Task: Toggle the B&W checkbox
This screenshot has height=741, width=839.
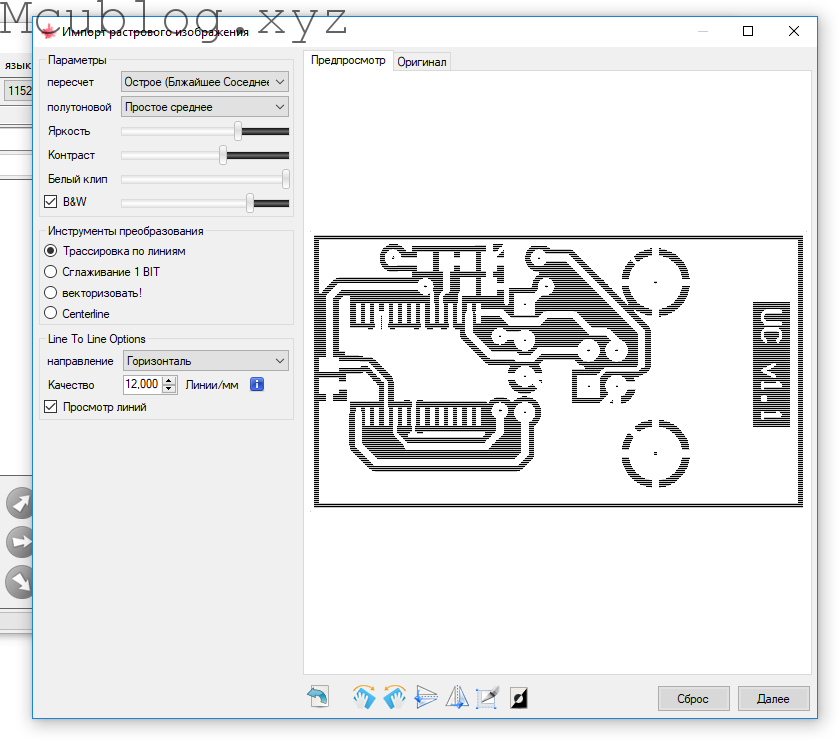Action: click(52, 201)
